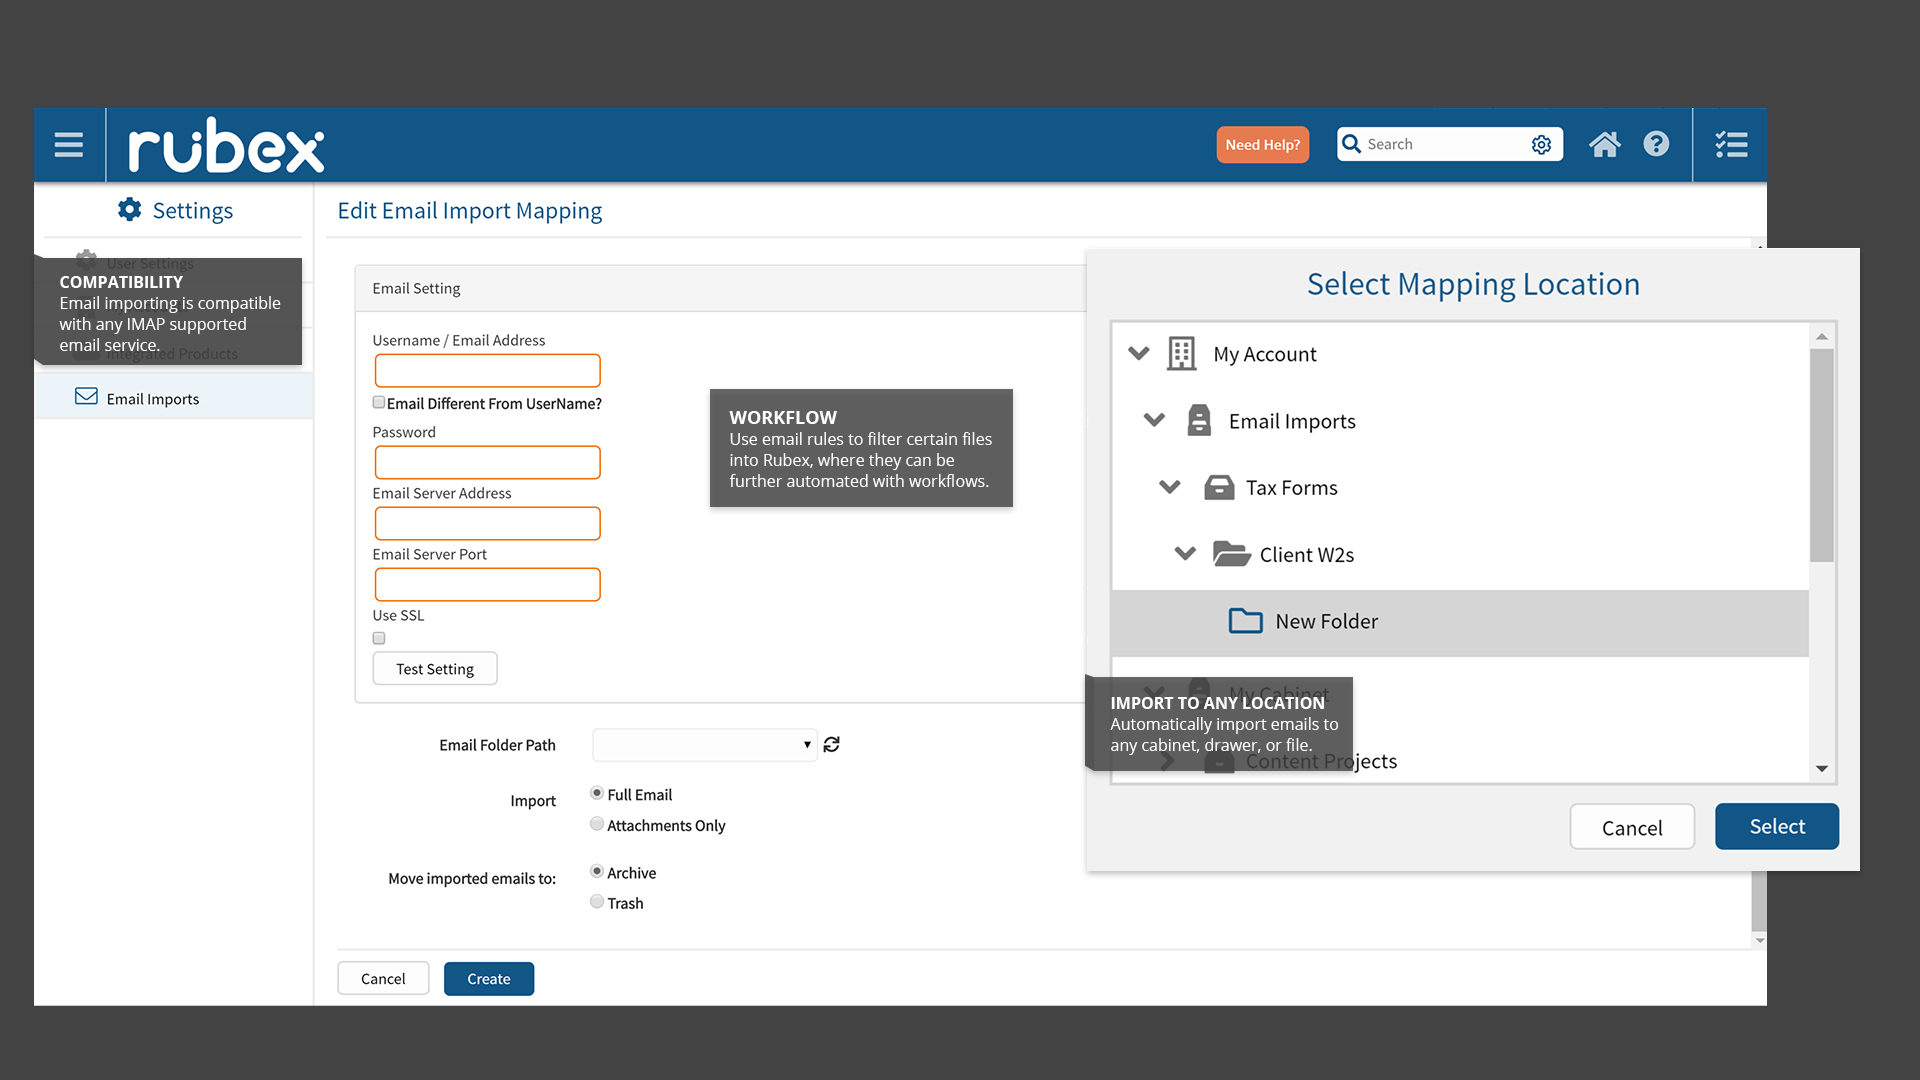Screen dimensions: 1920x1080
Task: Click the mapping tree scroll-up arrow
Action: pos(1822,337)
